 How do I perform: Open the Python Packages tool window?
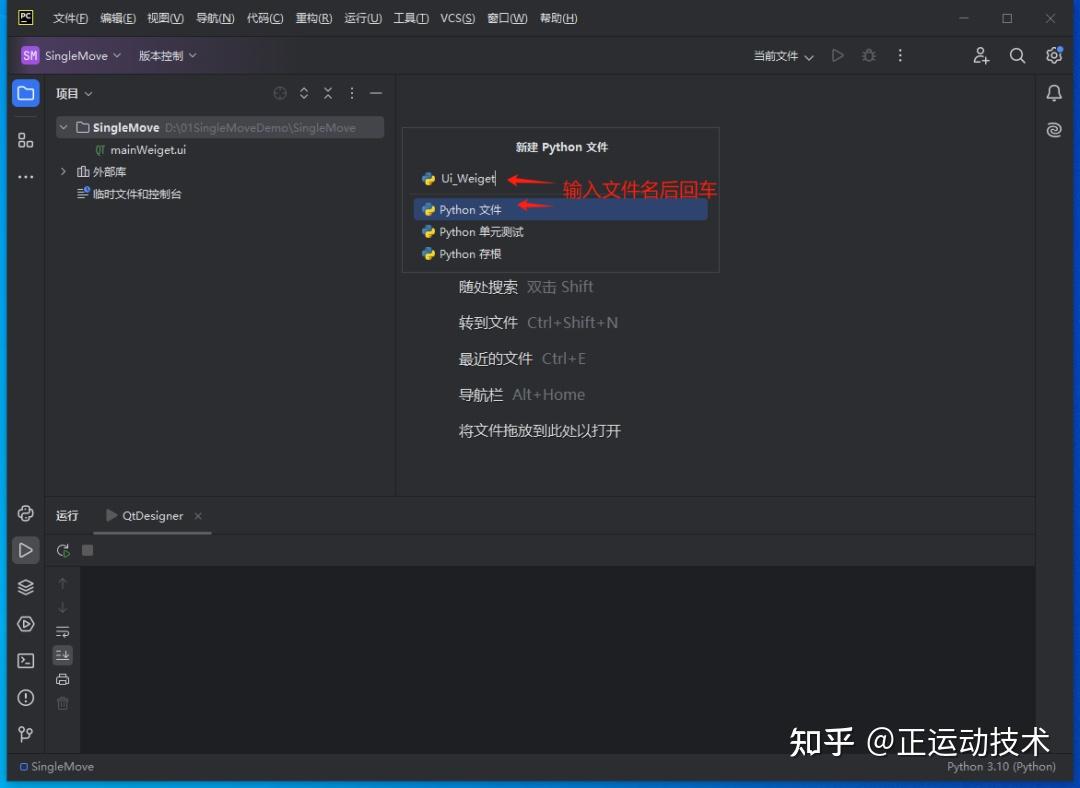tap(25, 587)
